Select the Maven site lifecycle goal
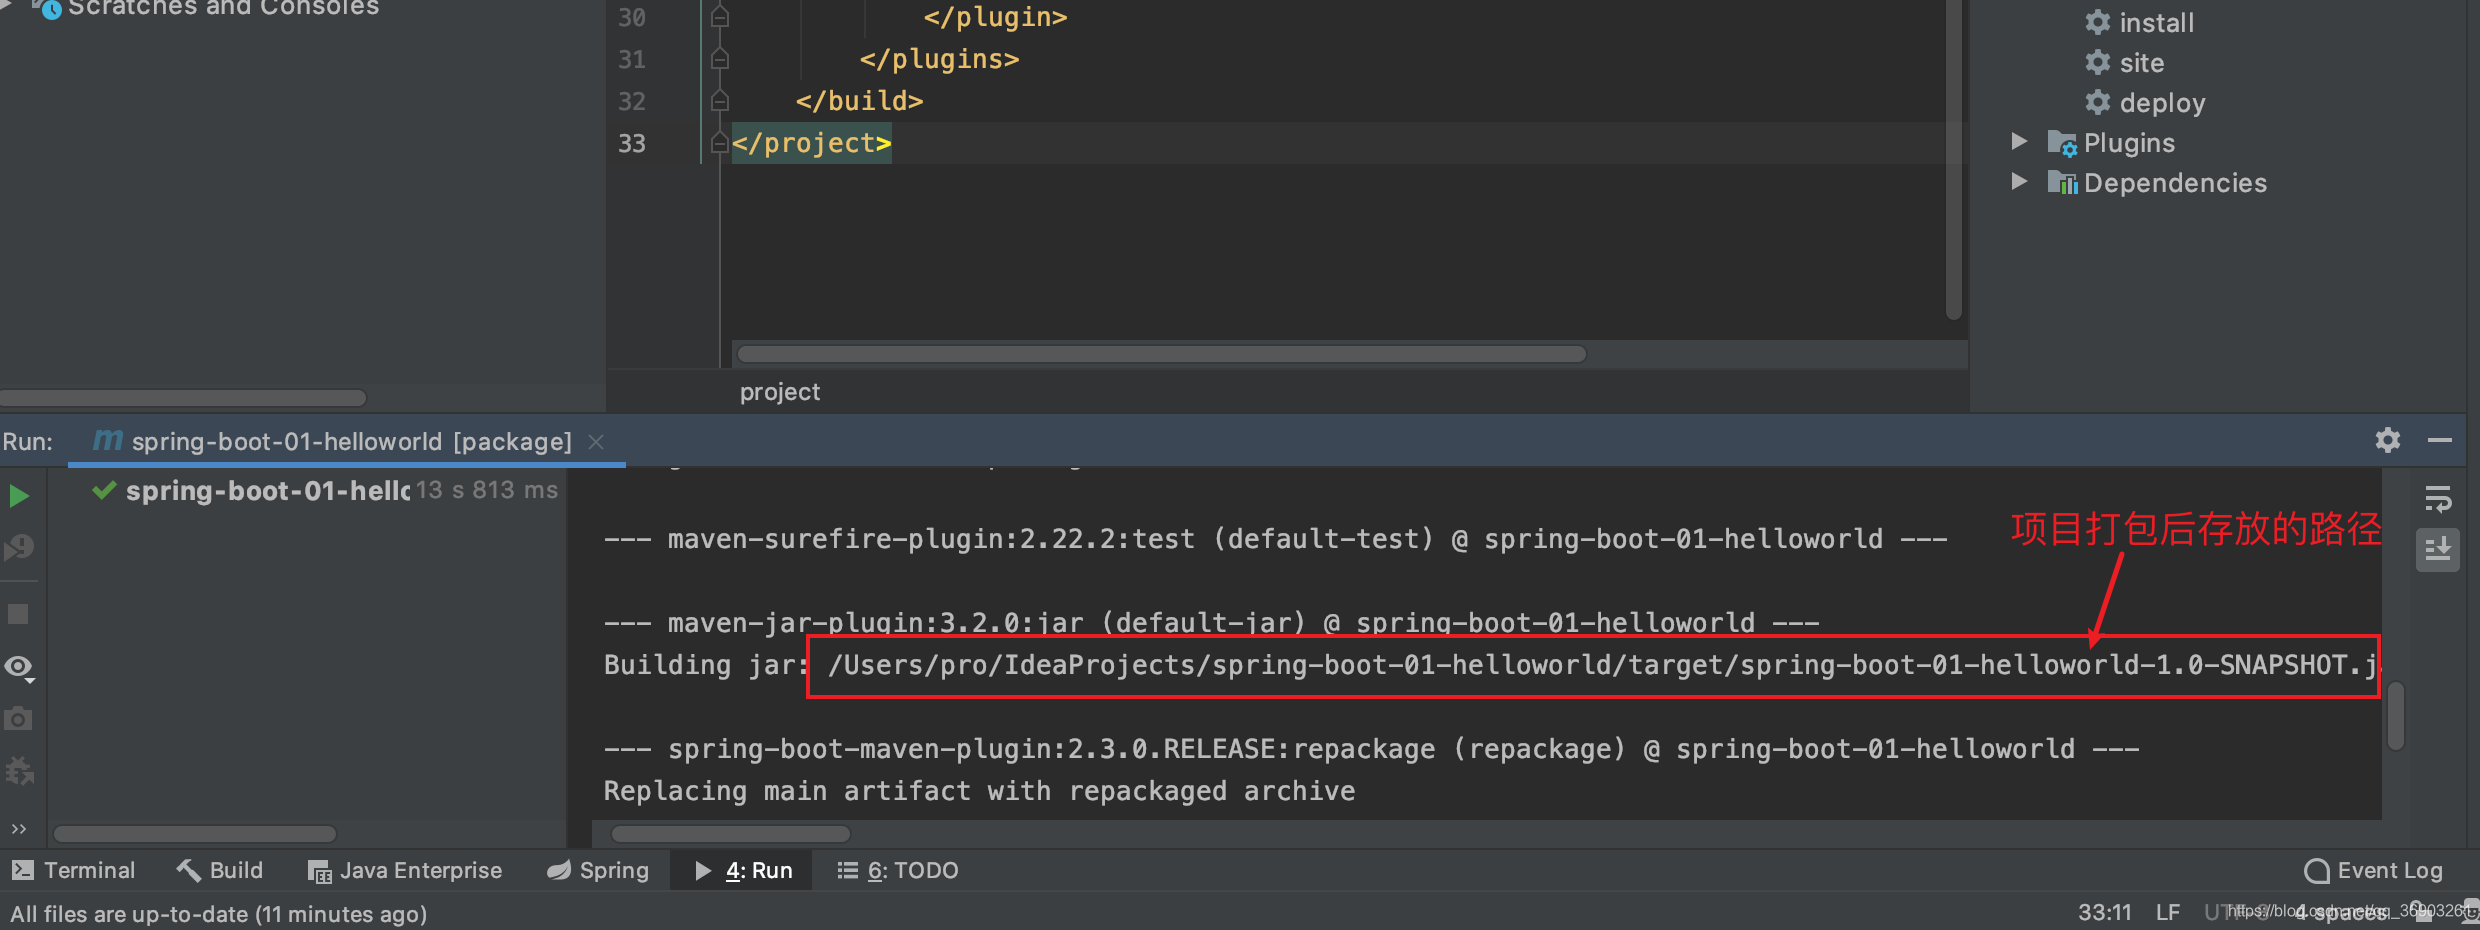Image resolution: width=2480 pixels, height=930 pixels. pos(2141,63)
